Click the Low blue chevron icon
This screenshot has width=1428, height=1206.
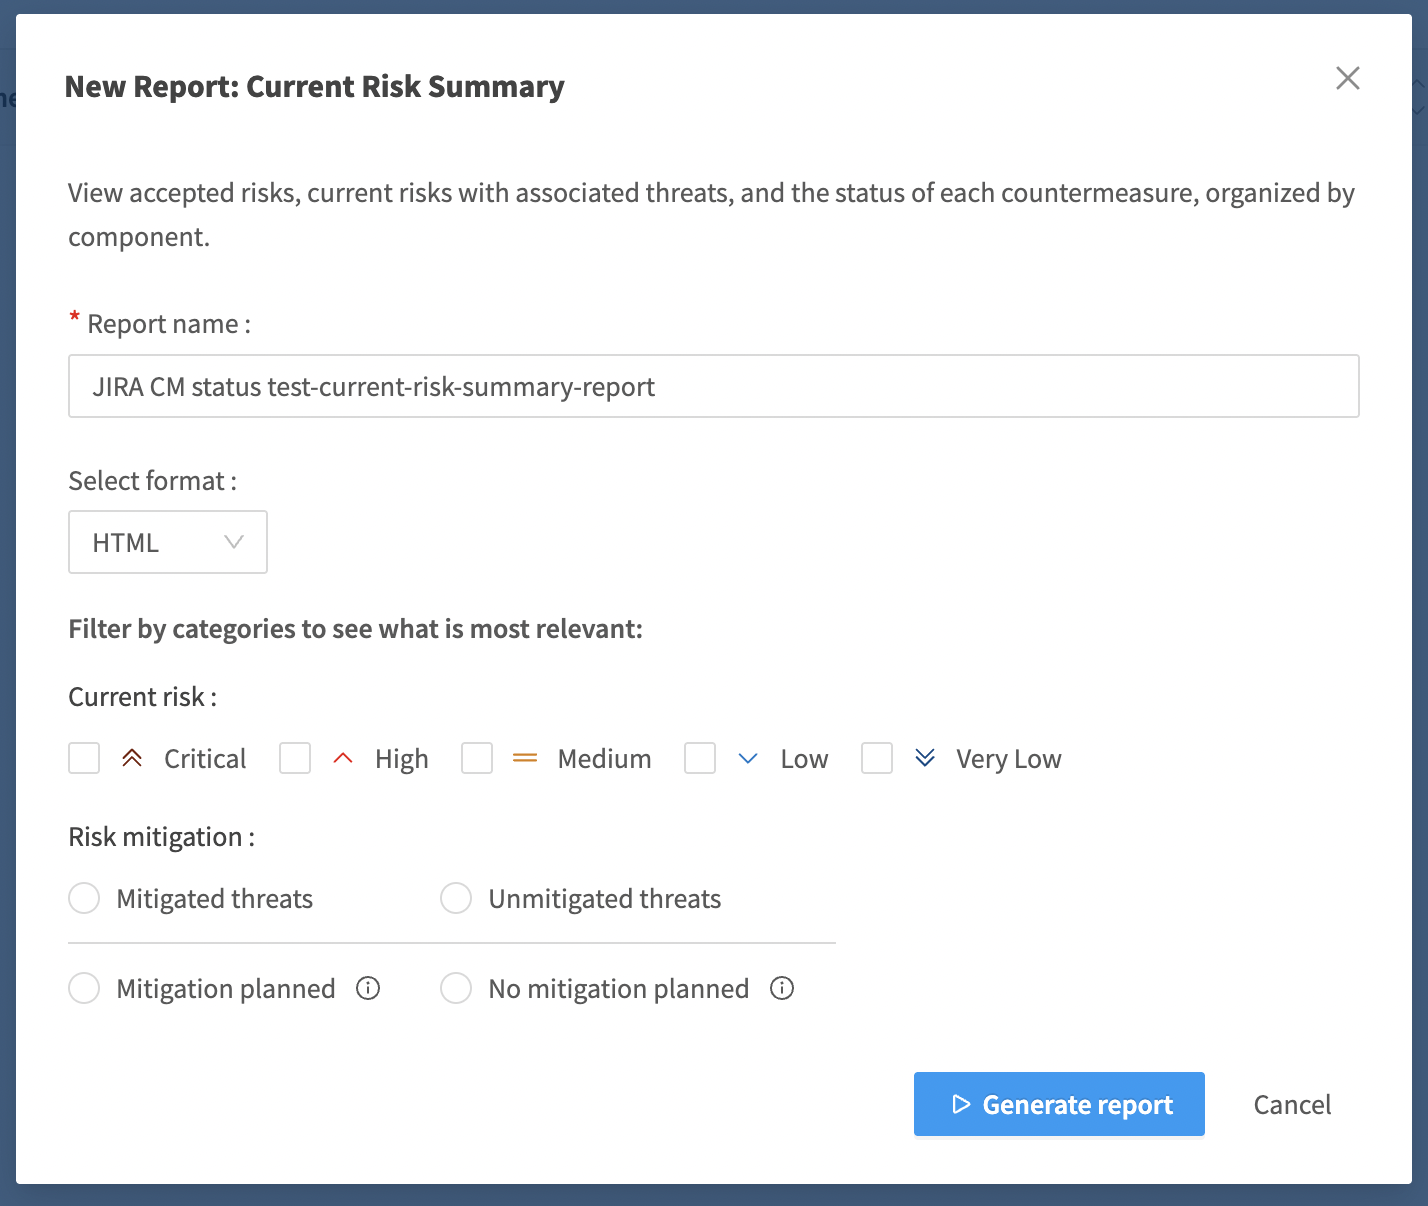click(x=748, y=758)
